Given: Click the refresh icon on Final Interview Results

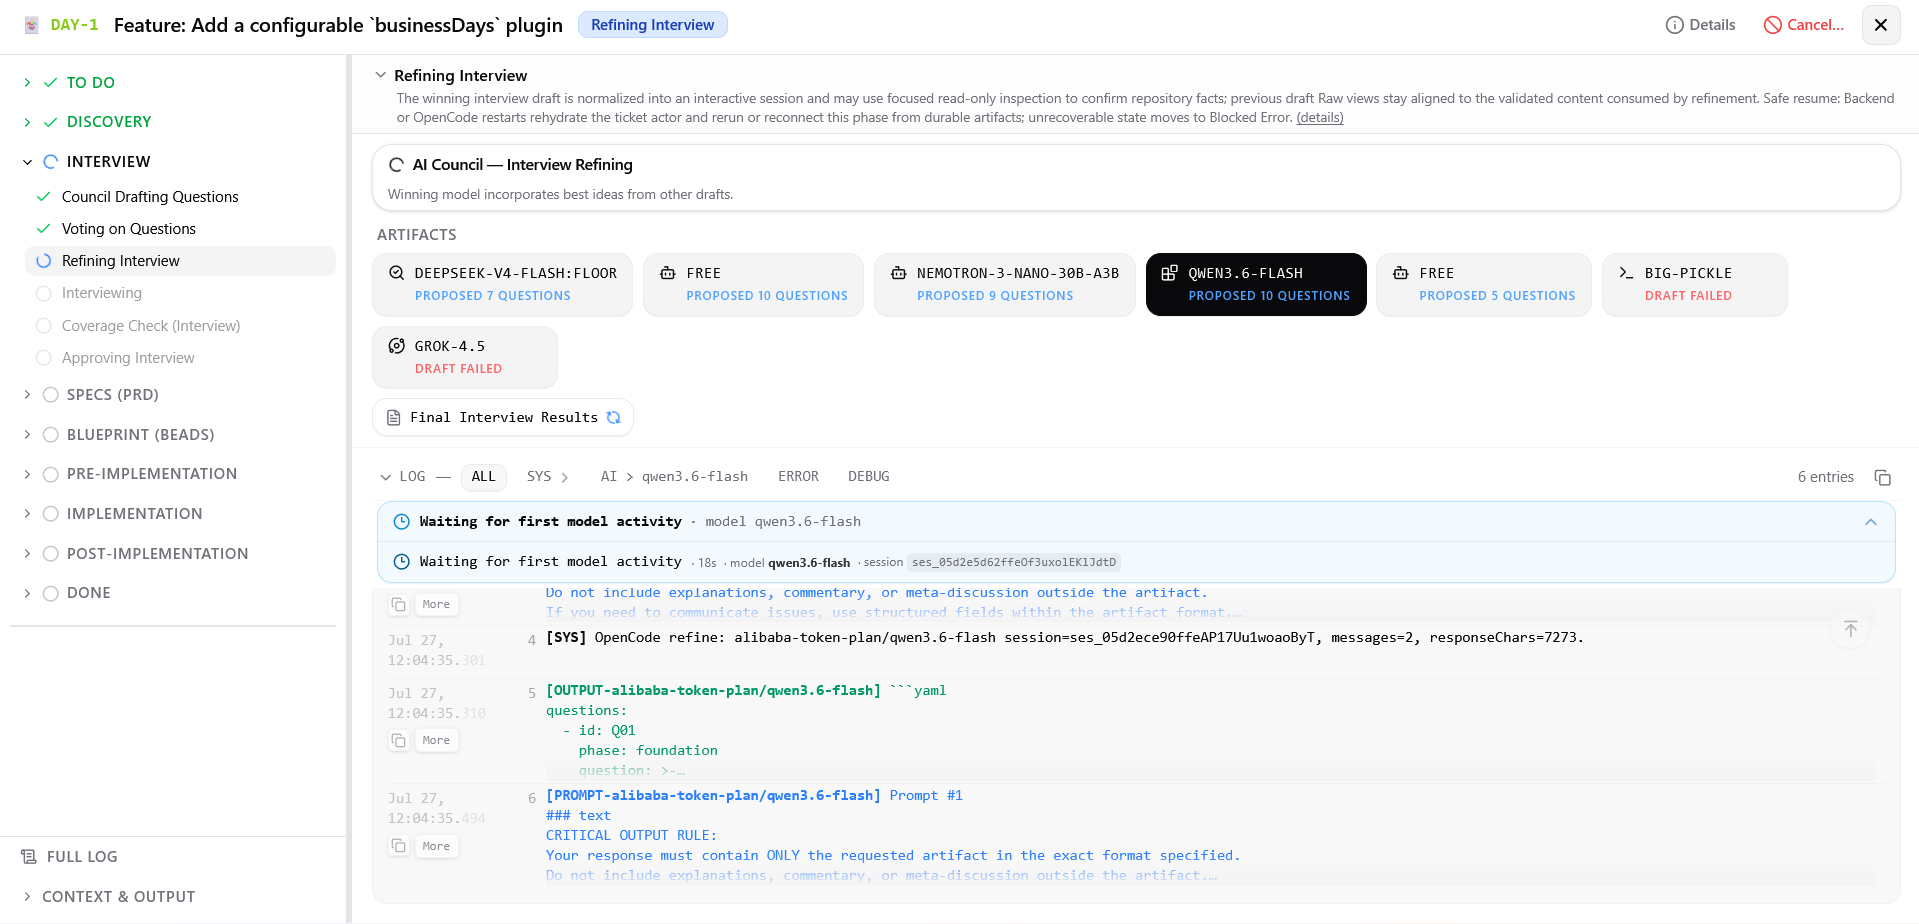Looking at the screenshot, I should click(614, 418).
